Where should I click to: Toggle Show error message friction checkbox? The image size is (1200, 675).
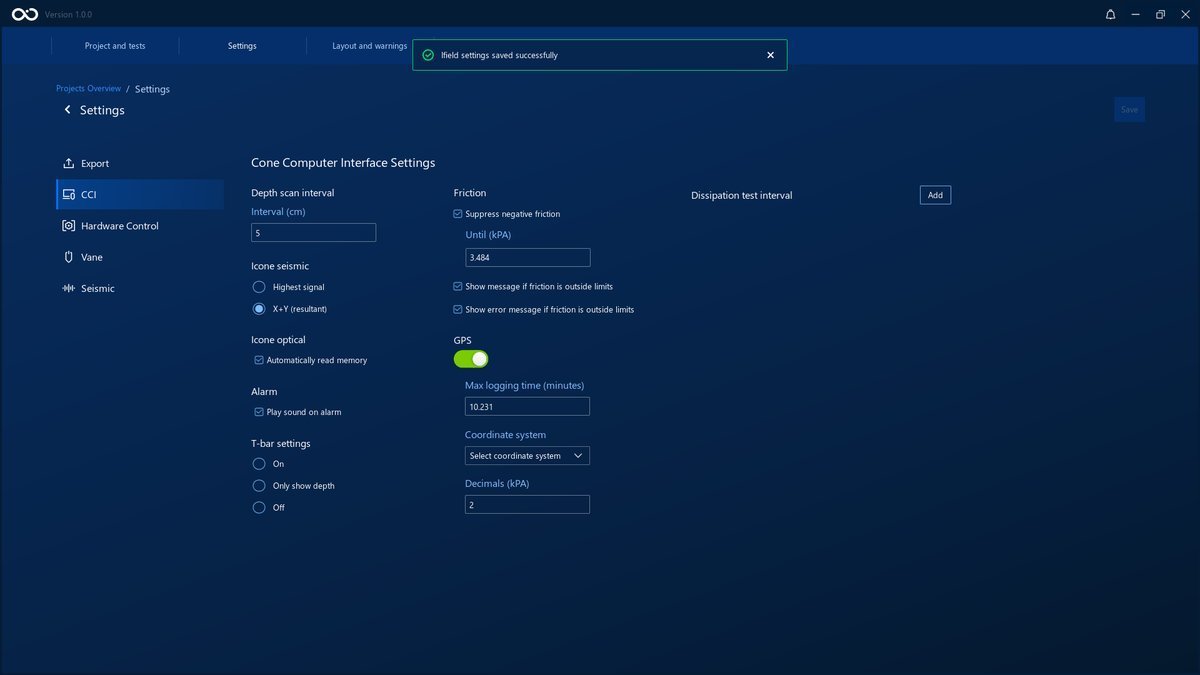(458, 309)
